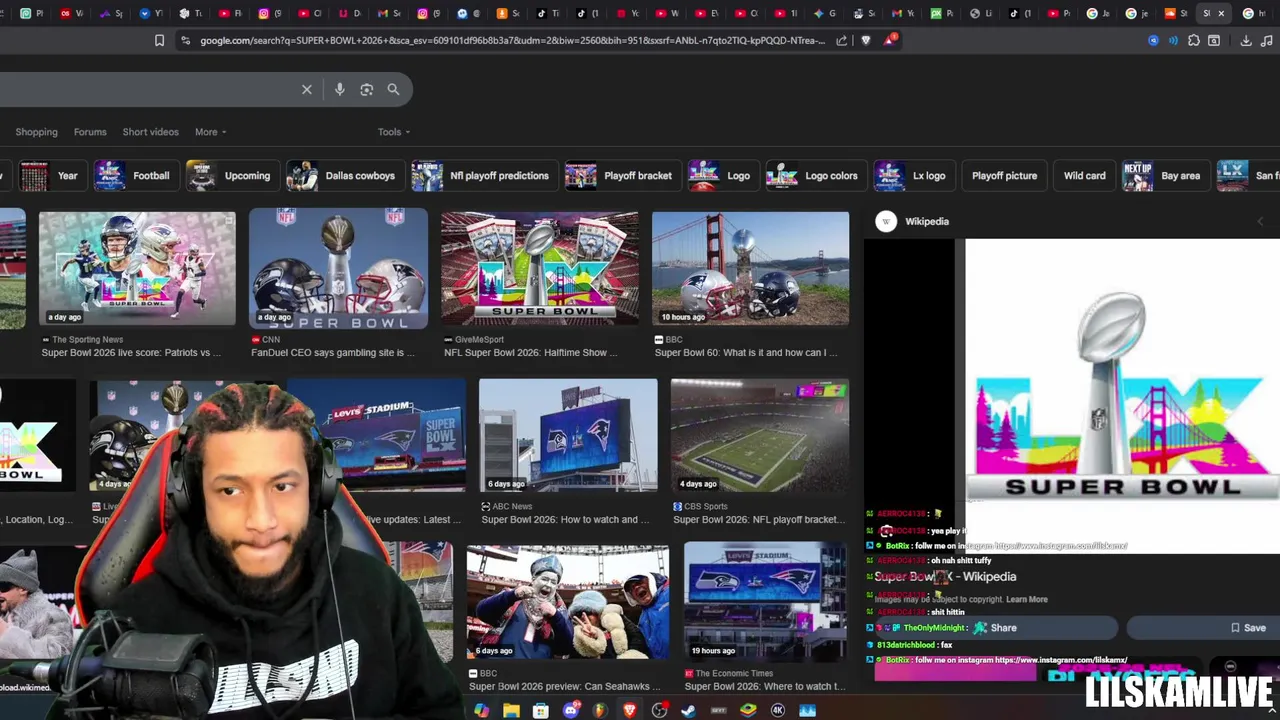
Task: Click the share icon in the address bar
Action: point(842,41)
